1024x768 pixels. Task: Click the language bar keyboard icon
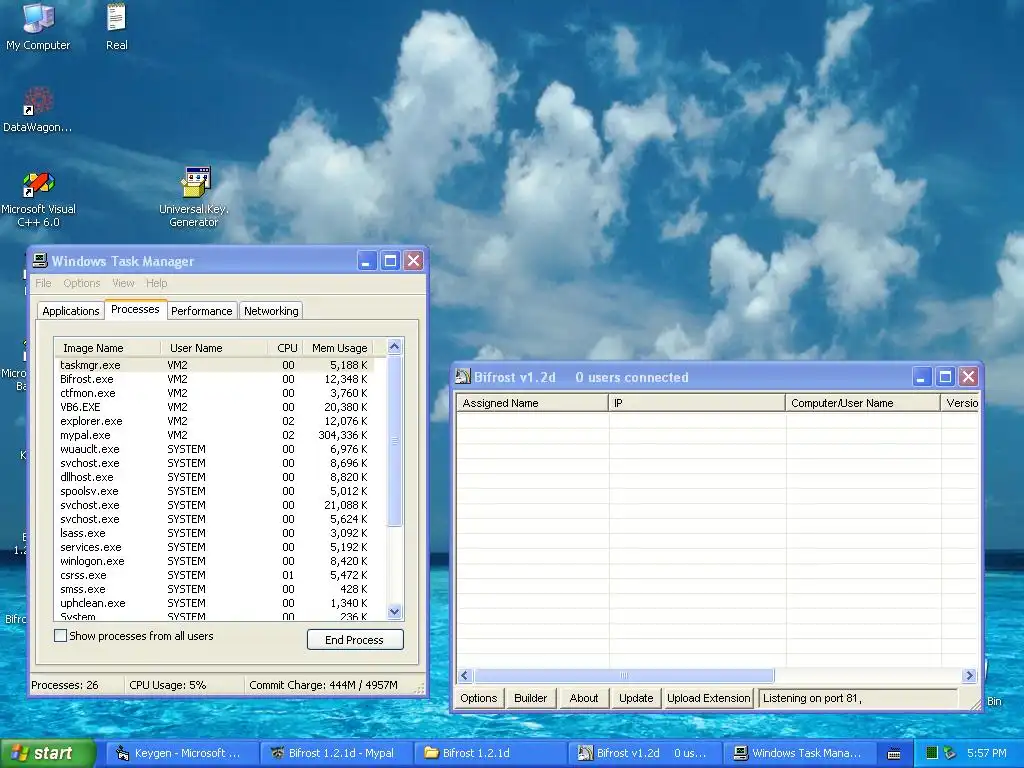893,754
